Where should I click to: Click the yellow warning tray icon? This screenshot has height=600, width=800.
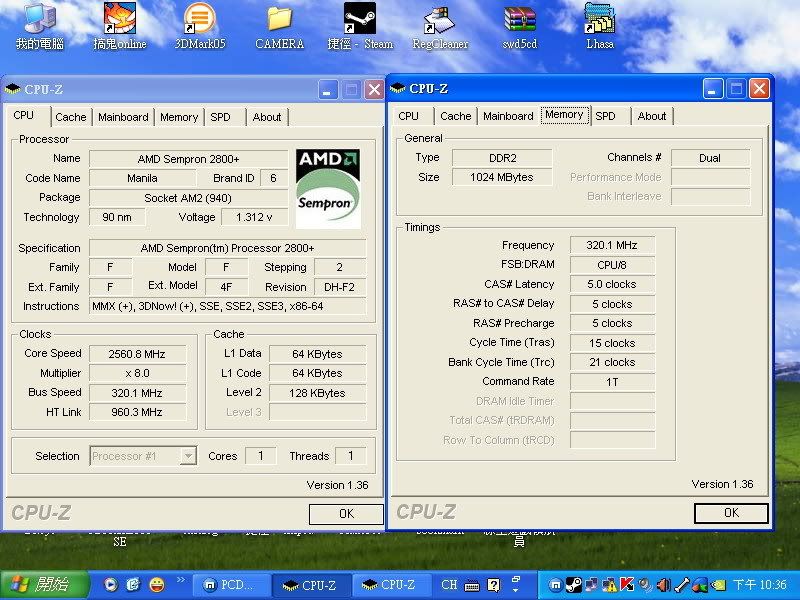pyautogui.click(x=609, y=585)
